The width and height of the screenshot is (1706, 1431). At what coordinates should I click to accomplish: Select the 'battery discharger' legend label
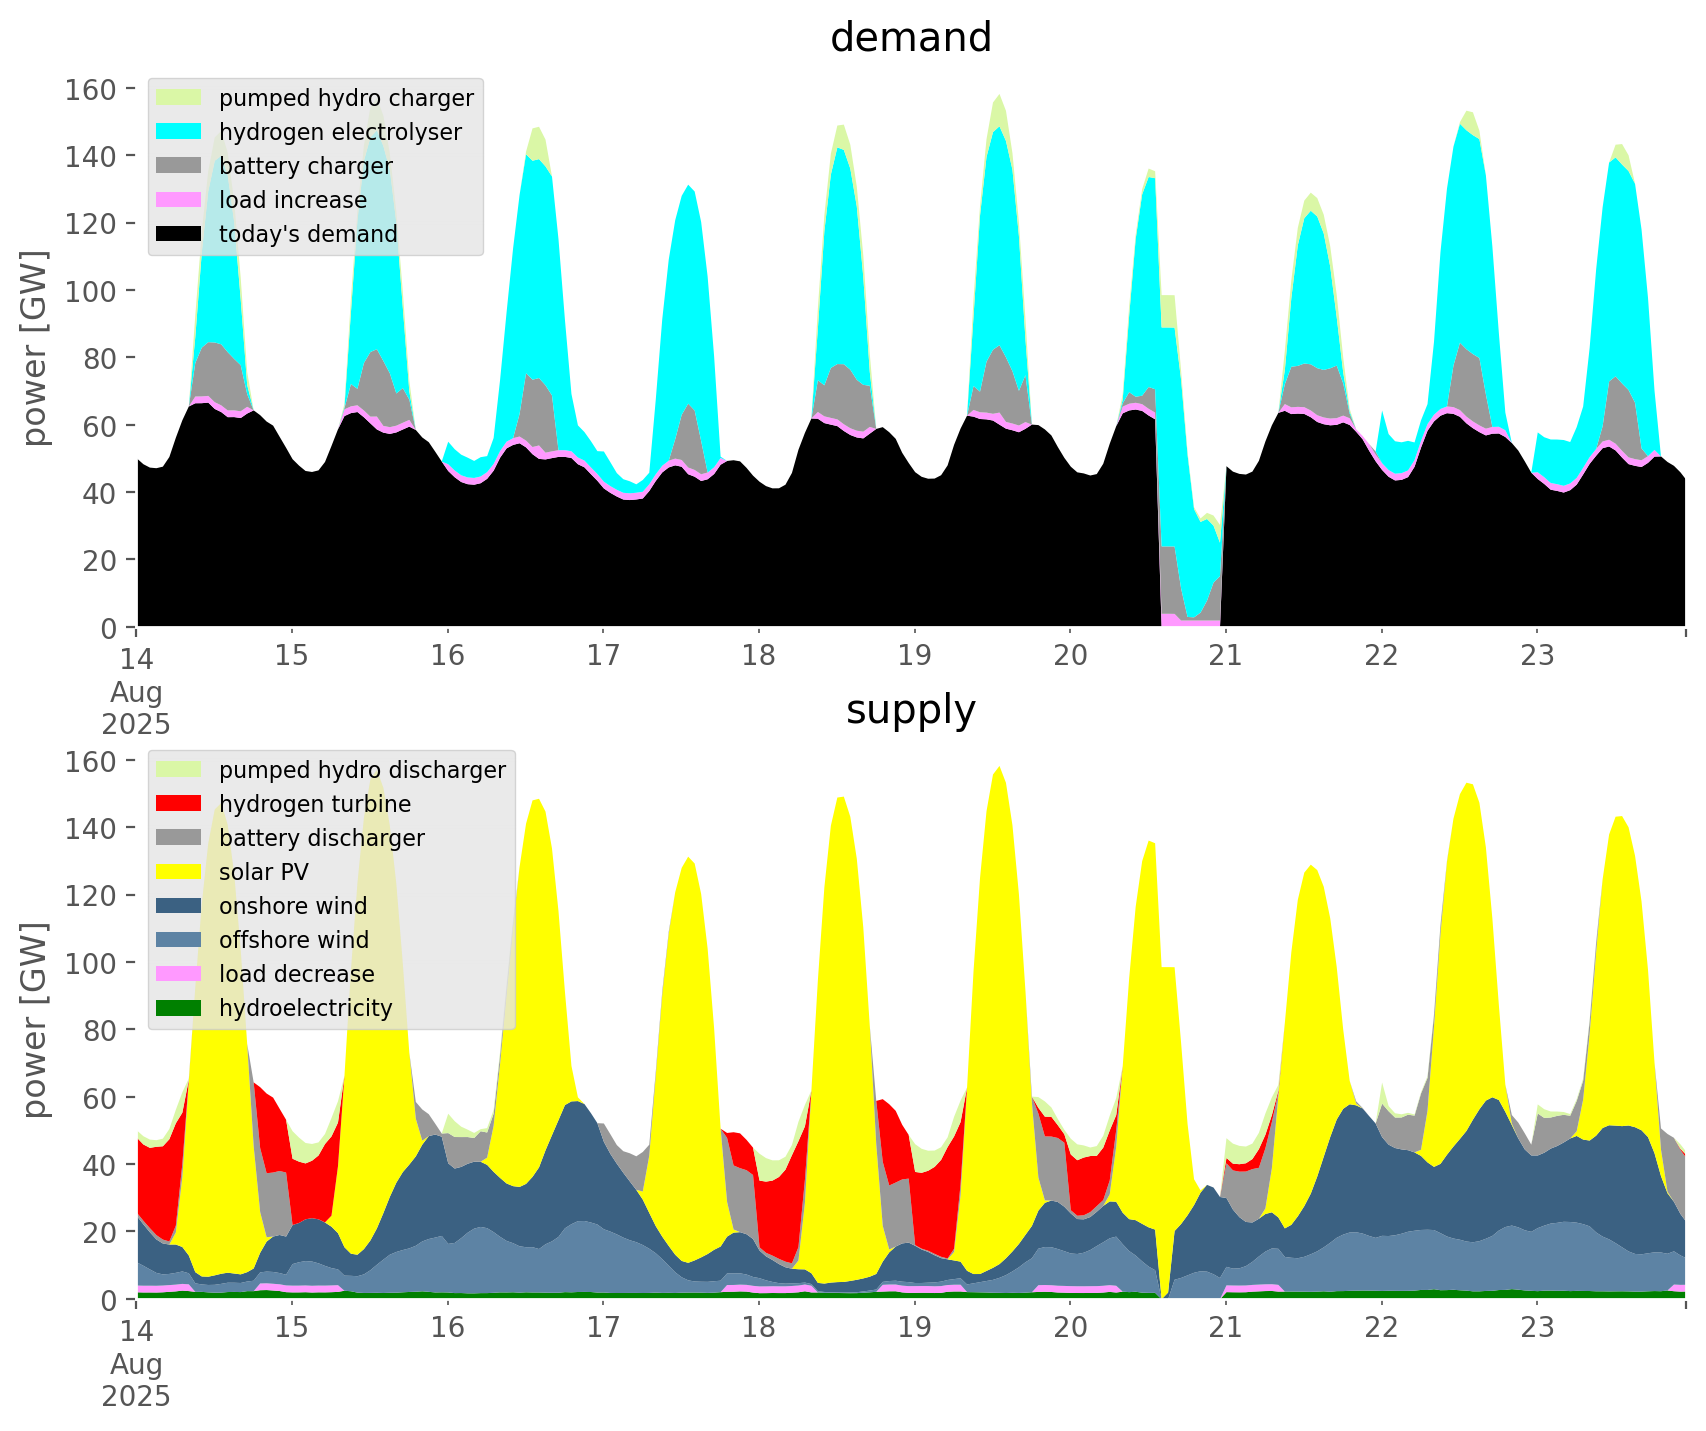click(322, 838)
